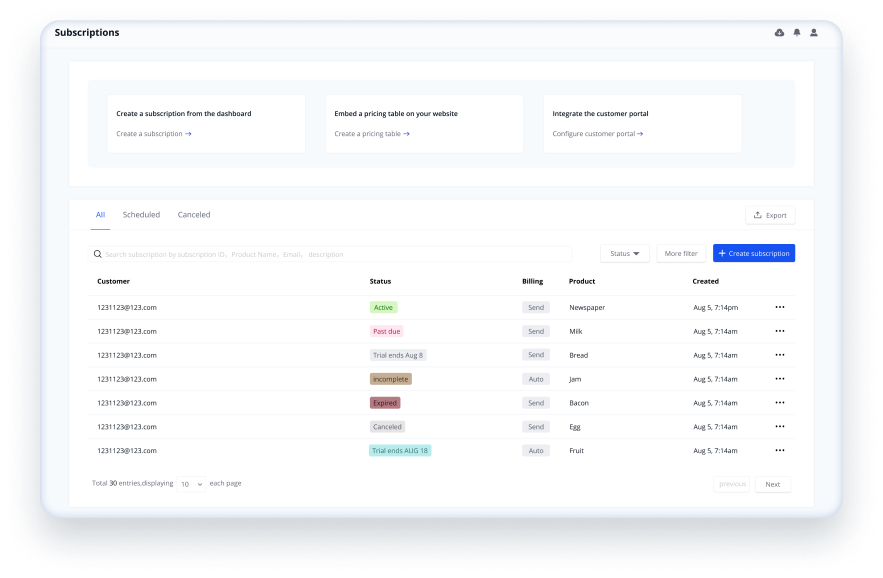The width and height of the screenshot is (883, 578).
Task: Open three-dot menu for Milk row
Action: (780, 331)
